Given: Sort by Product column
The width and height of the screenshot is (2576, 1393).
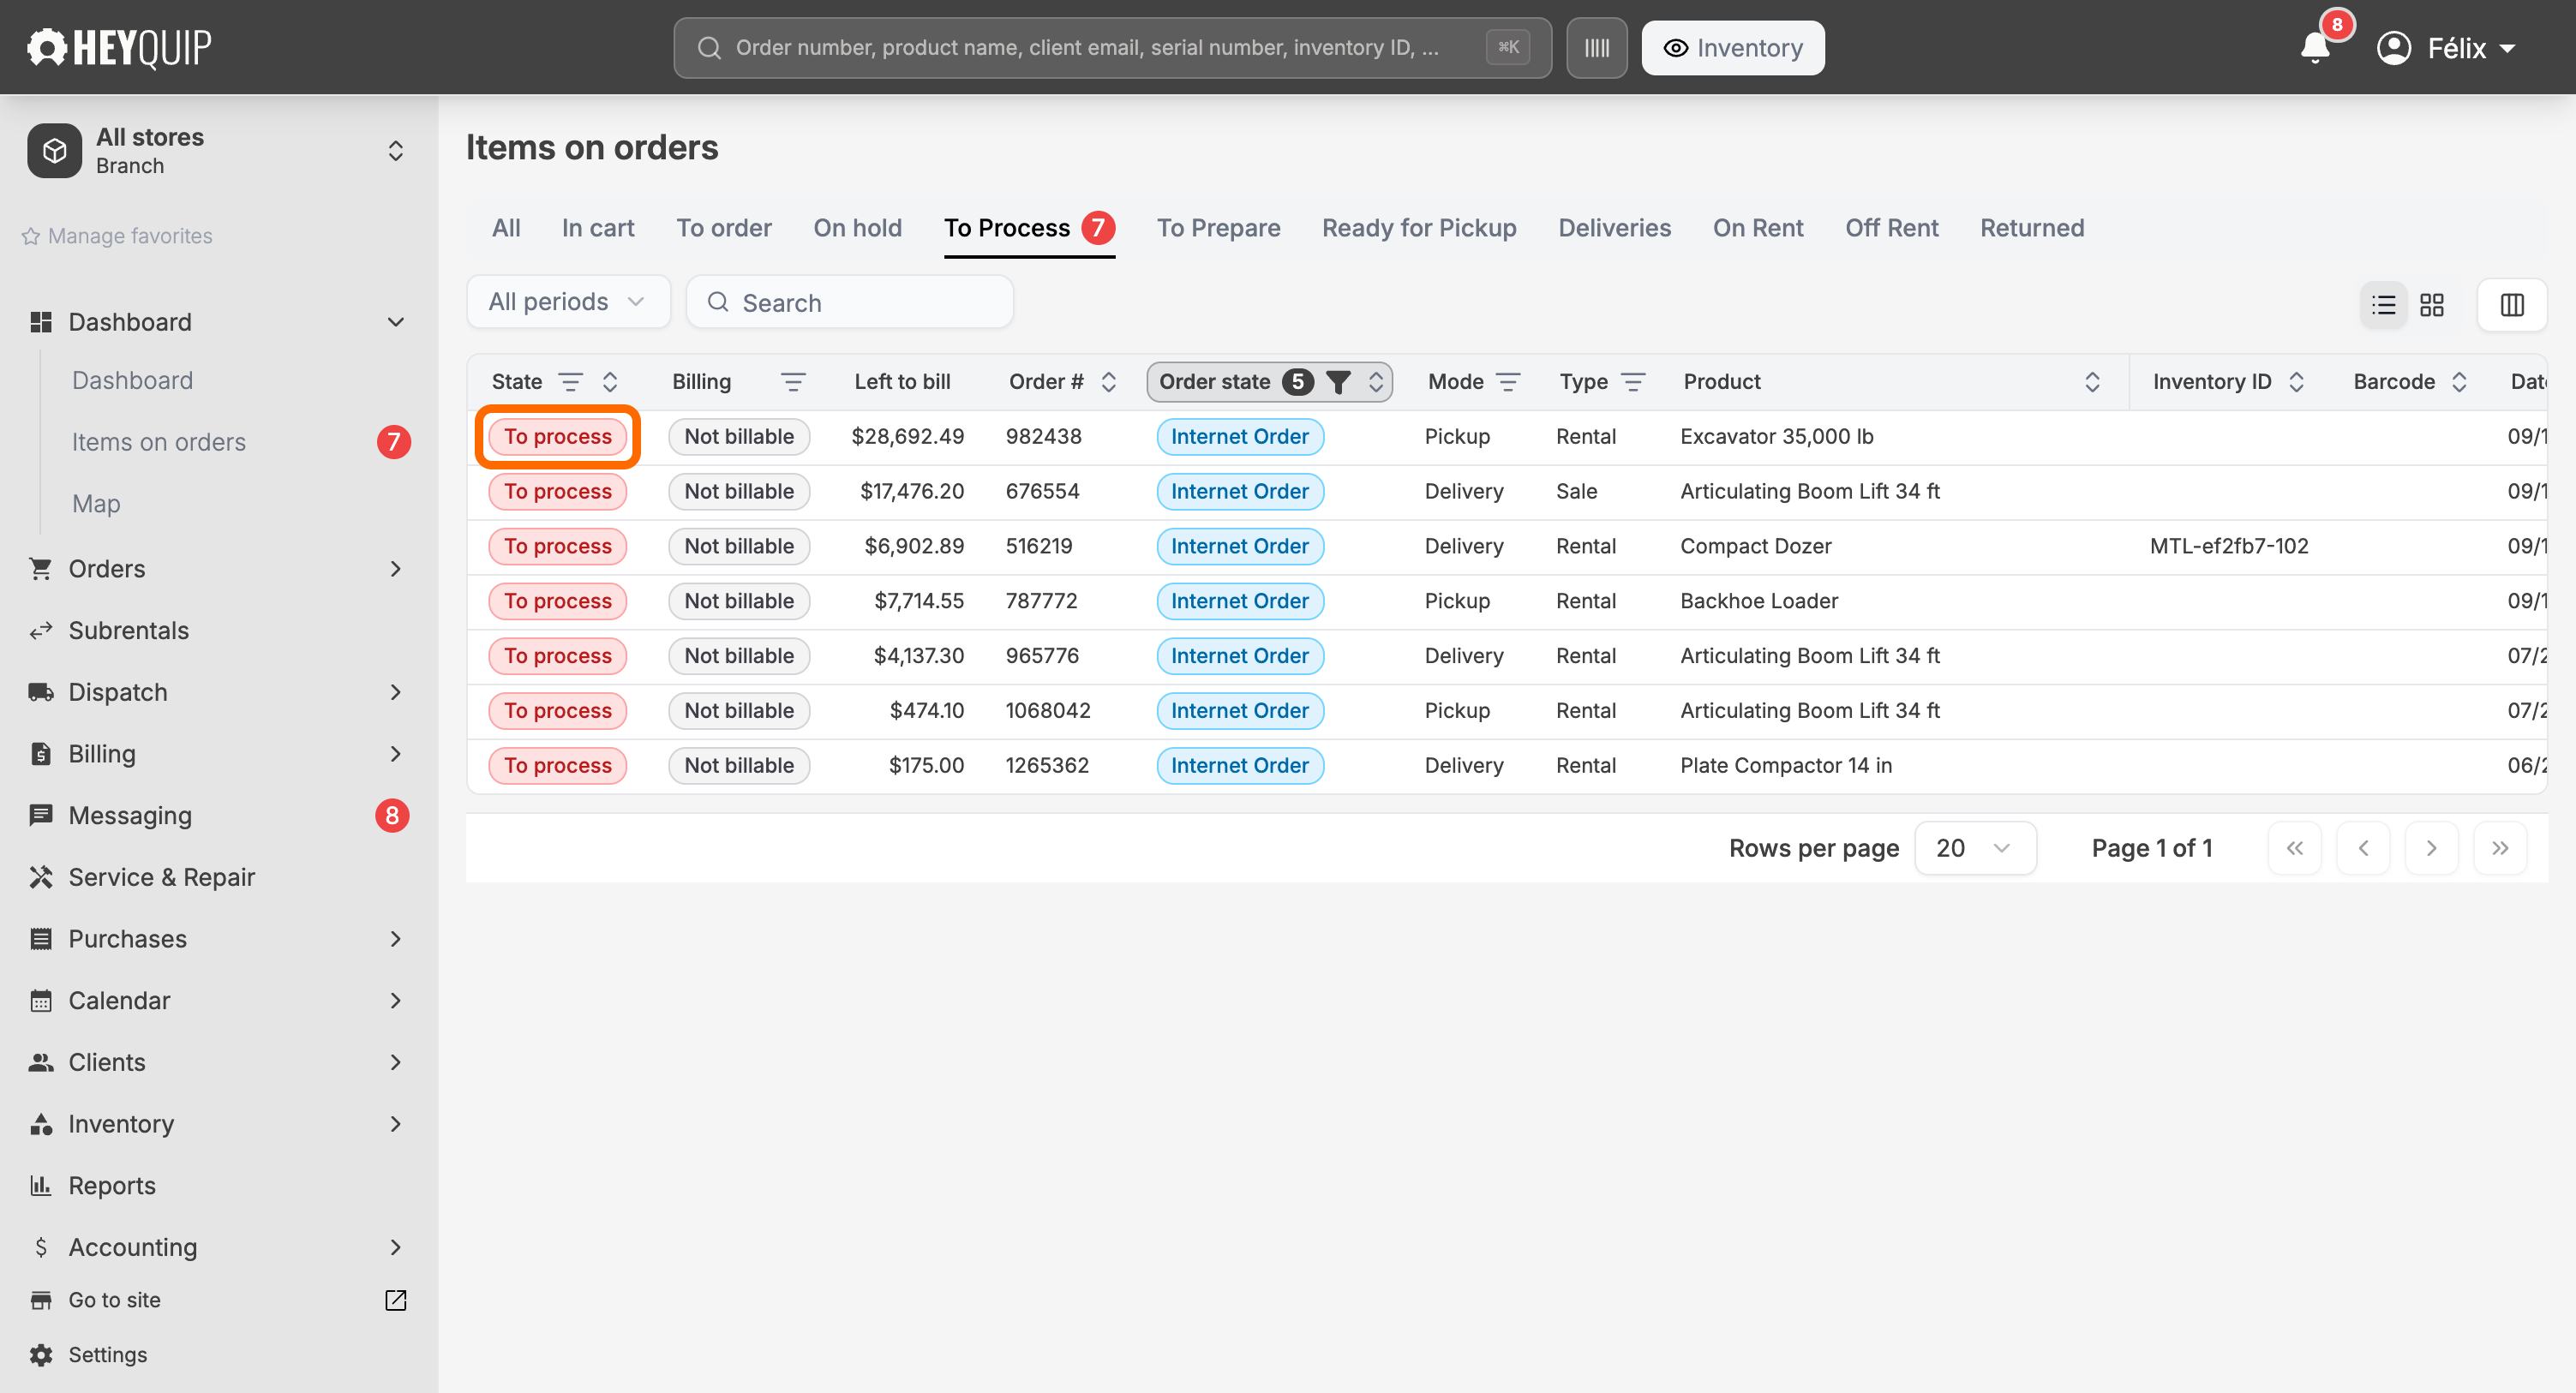Looking at the screenshot, I should pyautogui.click(x=2092, y=382).
